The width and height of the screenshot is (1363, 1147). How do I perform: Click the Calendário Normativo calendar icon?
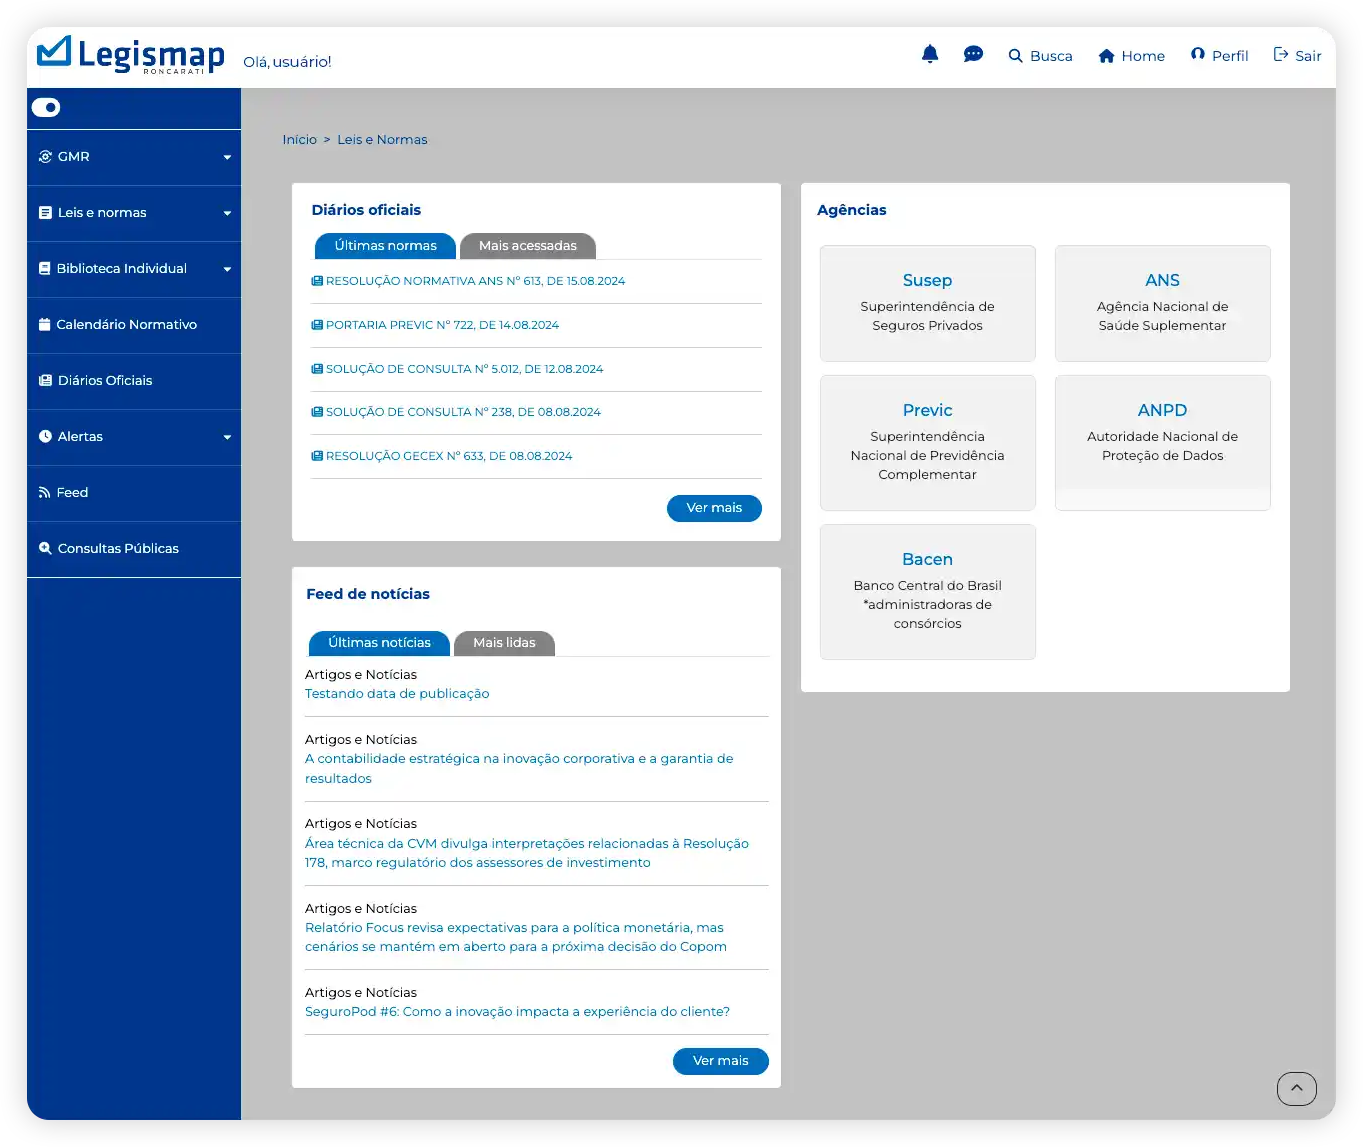coord(44,324)
